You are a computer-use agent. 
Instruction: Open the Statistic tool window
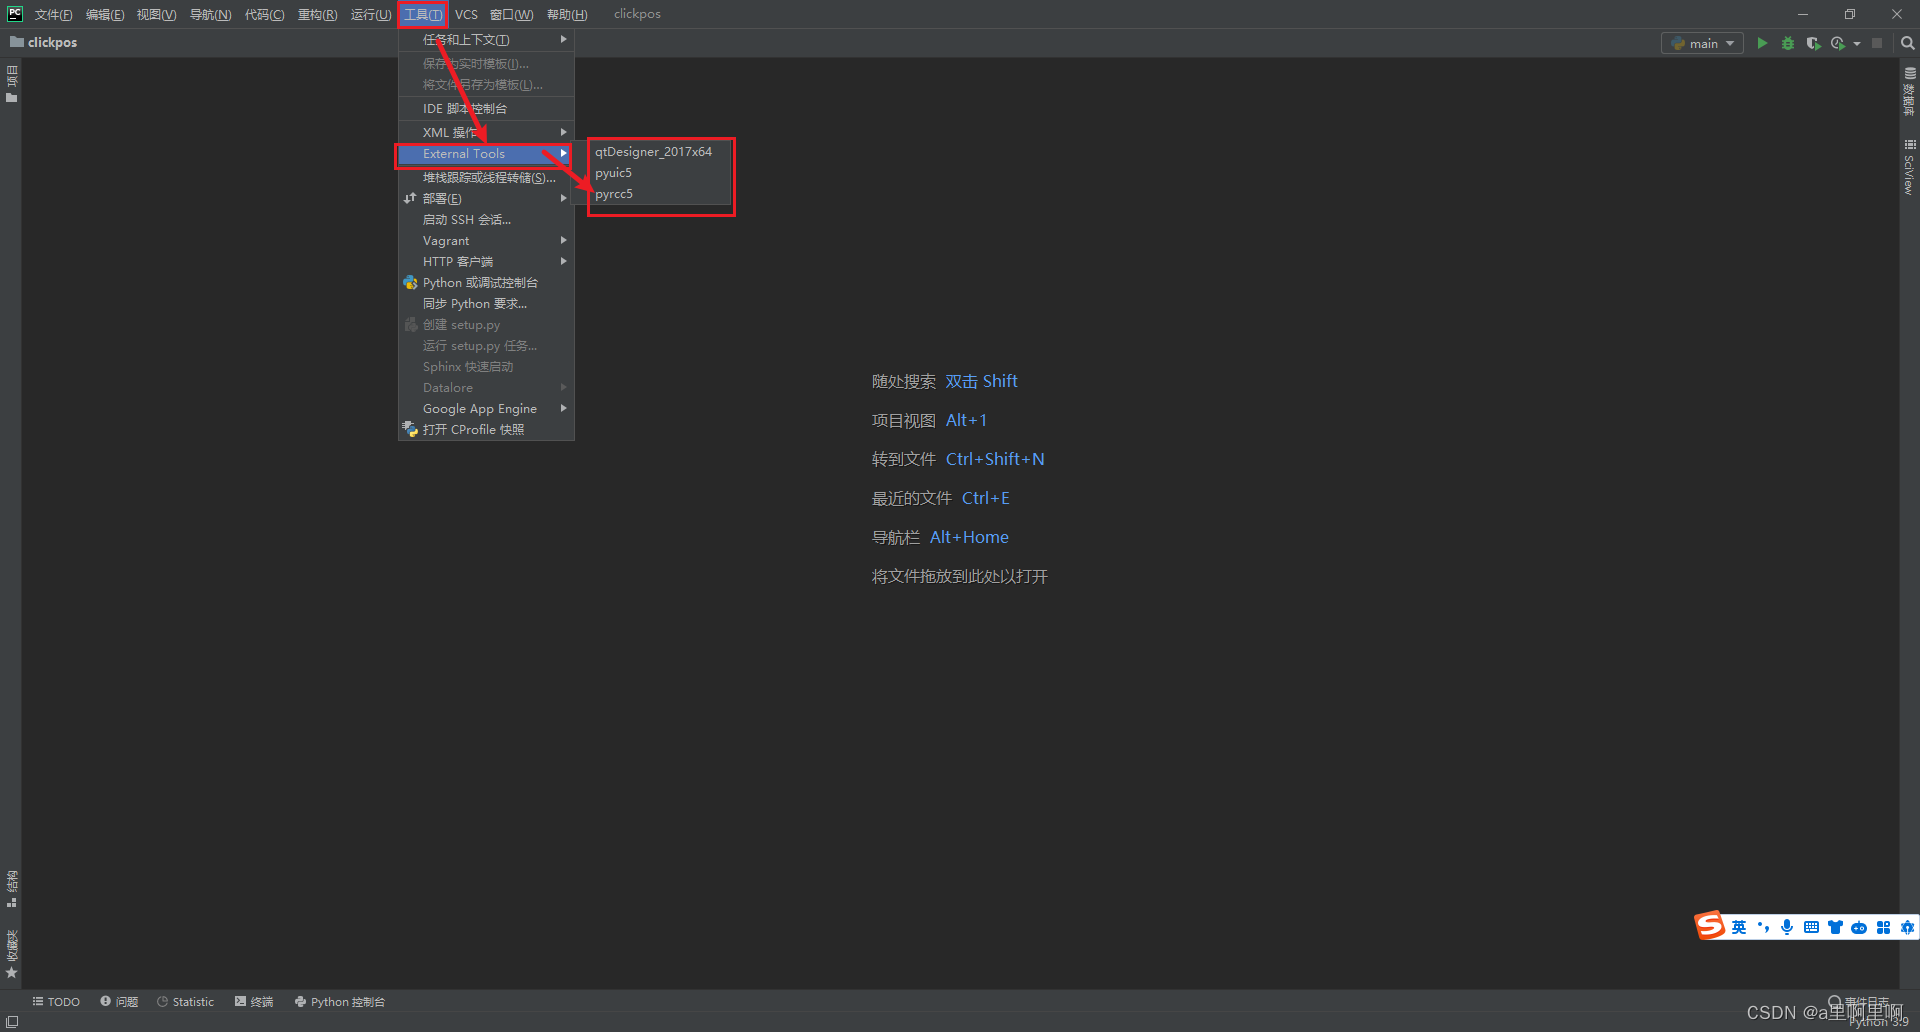(185, 1001)
